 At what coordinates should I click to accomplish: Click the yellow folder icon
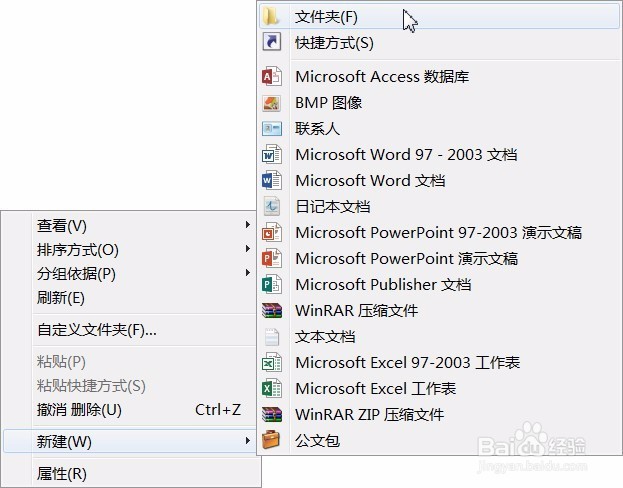click(x=271, y=17)
